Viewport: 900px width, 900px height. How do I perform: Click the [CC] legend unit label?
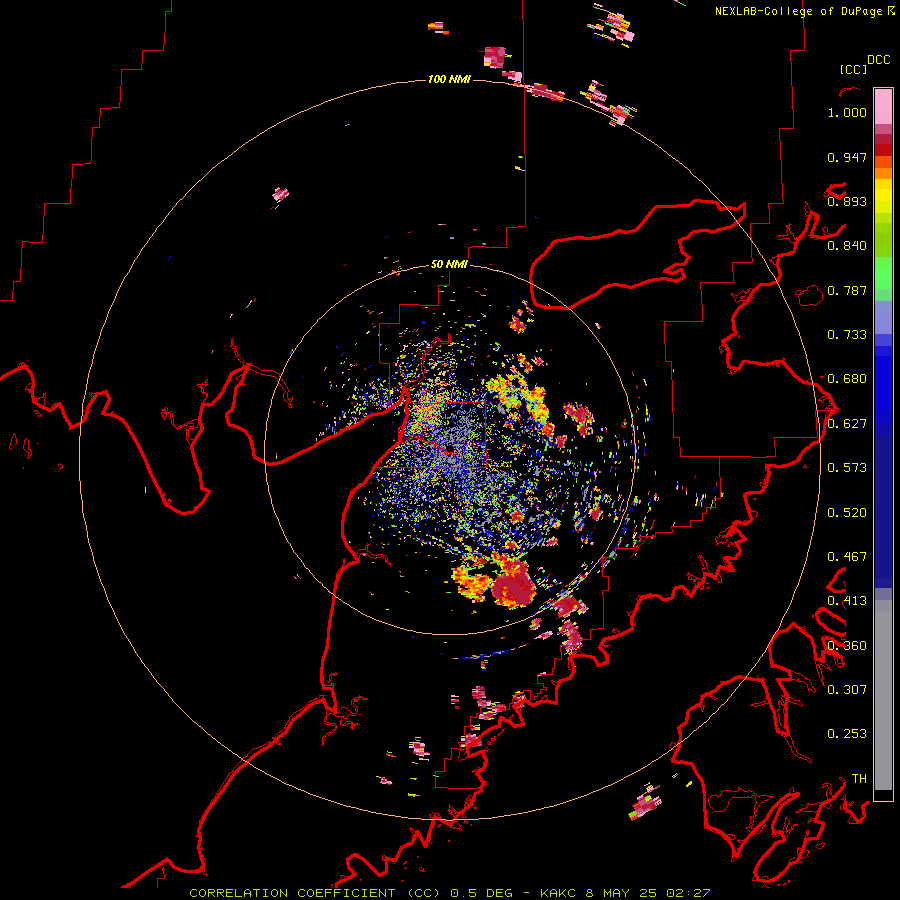tap(853, 69)
